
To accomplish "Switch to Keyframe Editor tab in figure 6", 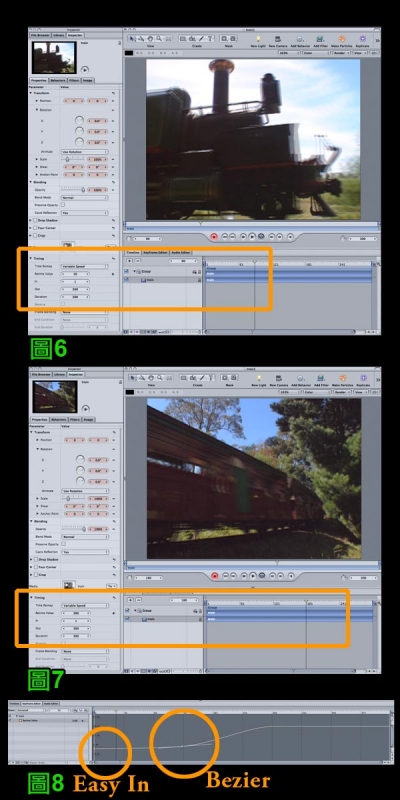I will 156,253.
